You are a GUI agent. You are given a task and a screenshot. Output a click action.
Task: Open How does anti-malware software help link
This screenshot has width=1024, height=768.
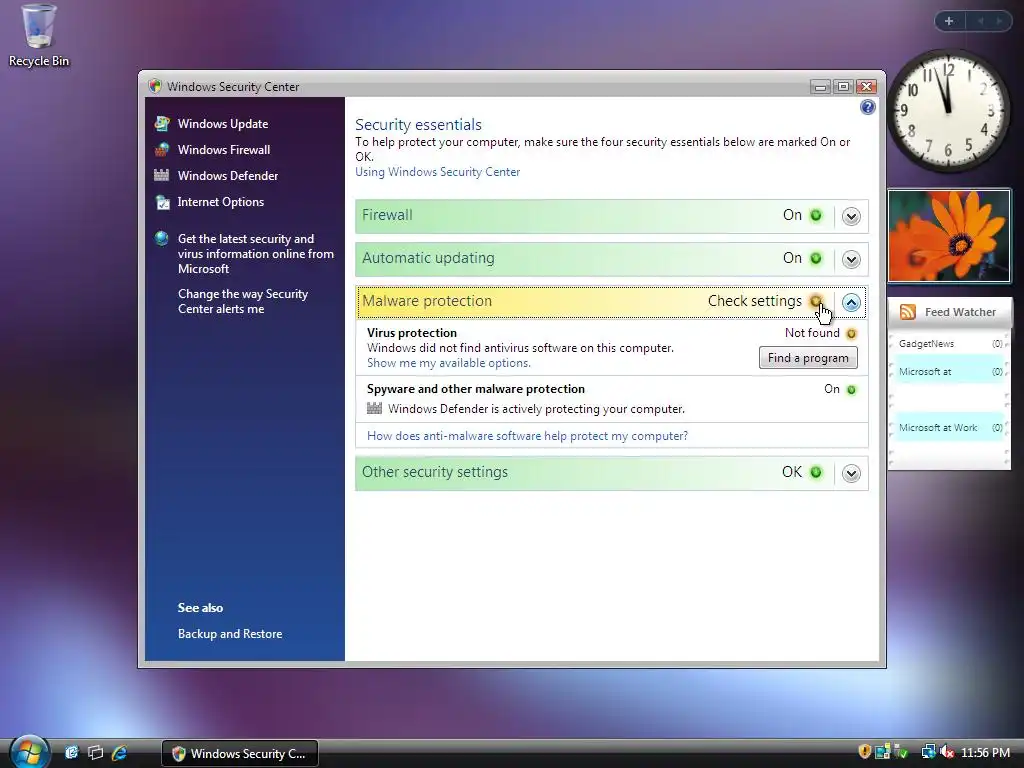coord(527,436)
